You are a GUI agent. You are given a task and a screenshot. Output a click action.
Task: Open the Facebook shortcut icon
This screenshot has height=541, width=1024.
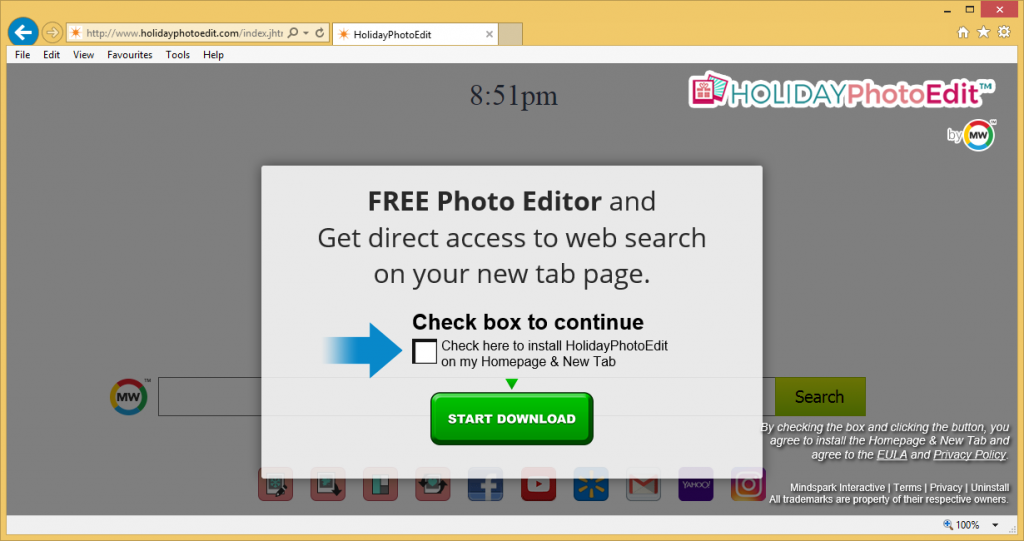tap(485, 485)
